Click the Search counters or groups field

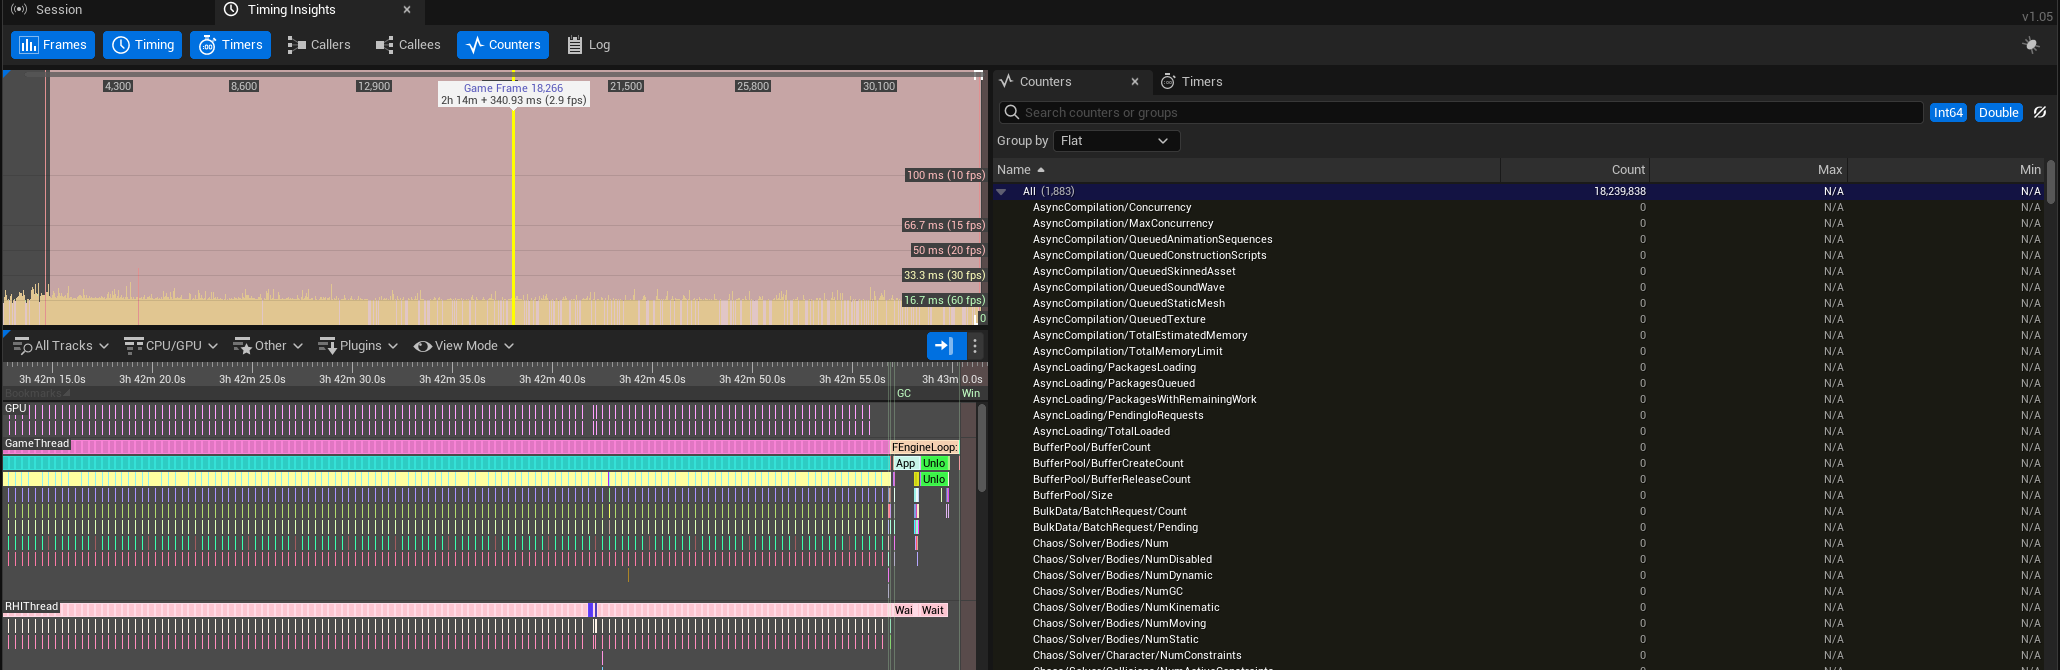[1460, 113]
